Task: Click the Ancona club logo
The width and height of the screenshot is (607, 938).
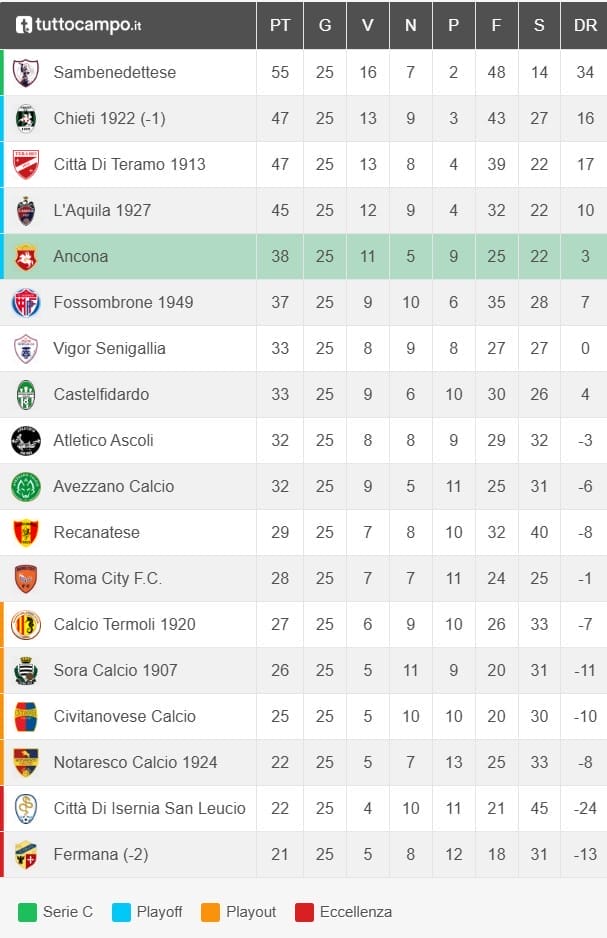Action: (25, 257)
